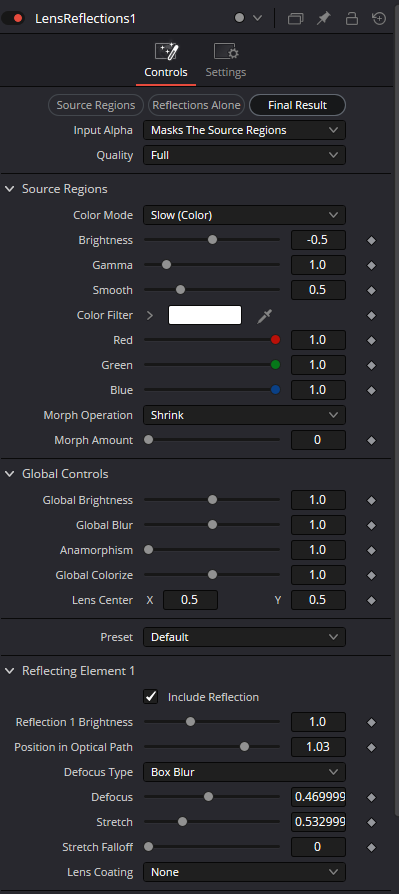Expand the Color Filter arrow
The image size is (399, 894).
coord(150,315)
